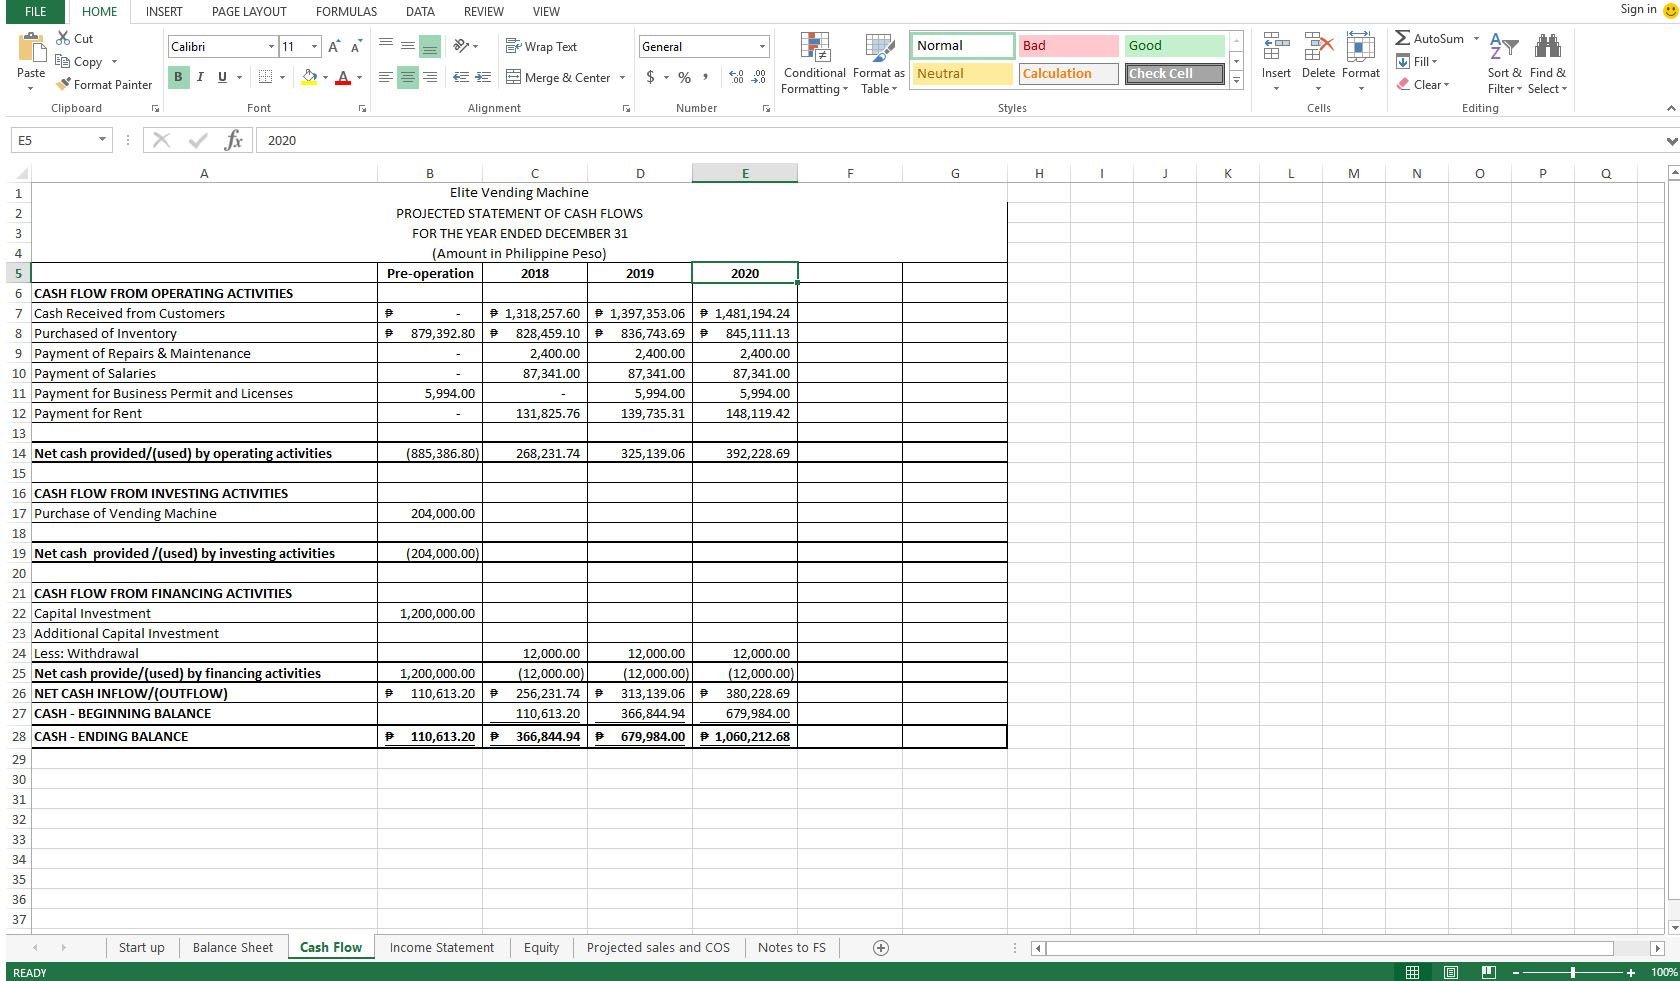Switch to the Income Statement sheet tab
Viewport: 1680px width, 981px height.
(441, 948)
